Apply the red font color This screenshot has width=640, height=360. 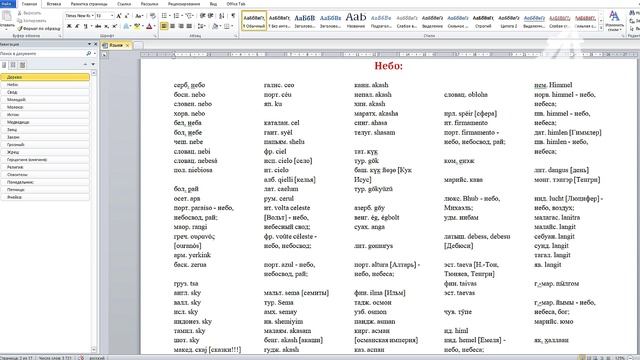pos(149,26)
